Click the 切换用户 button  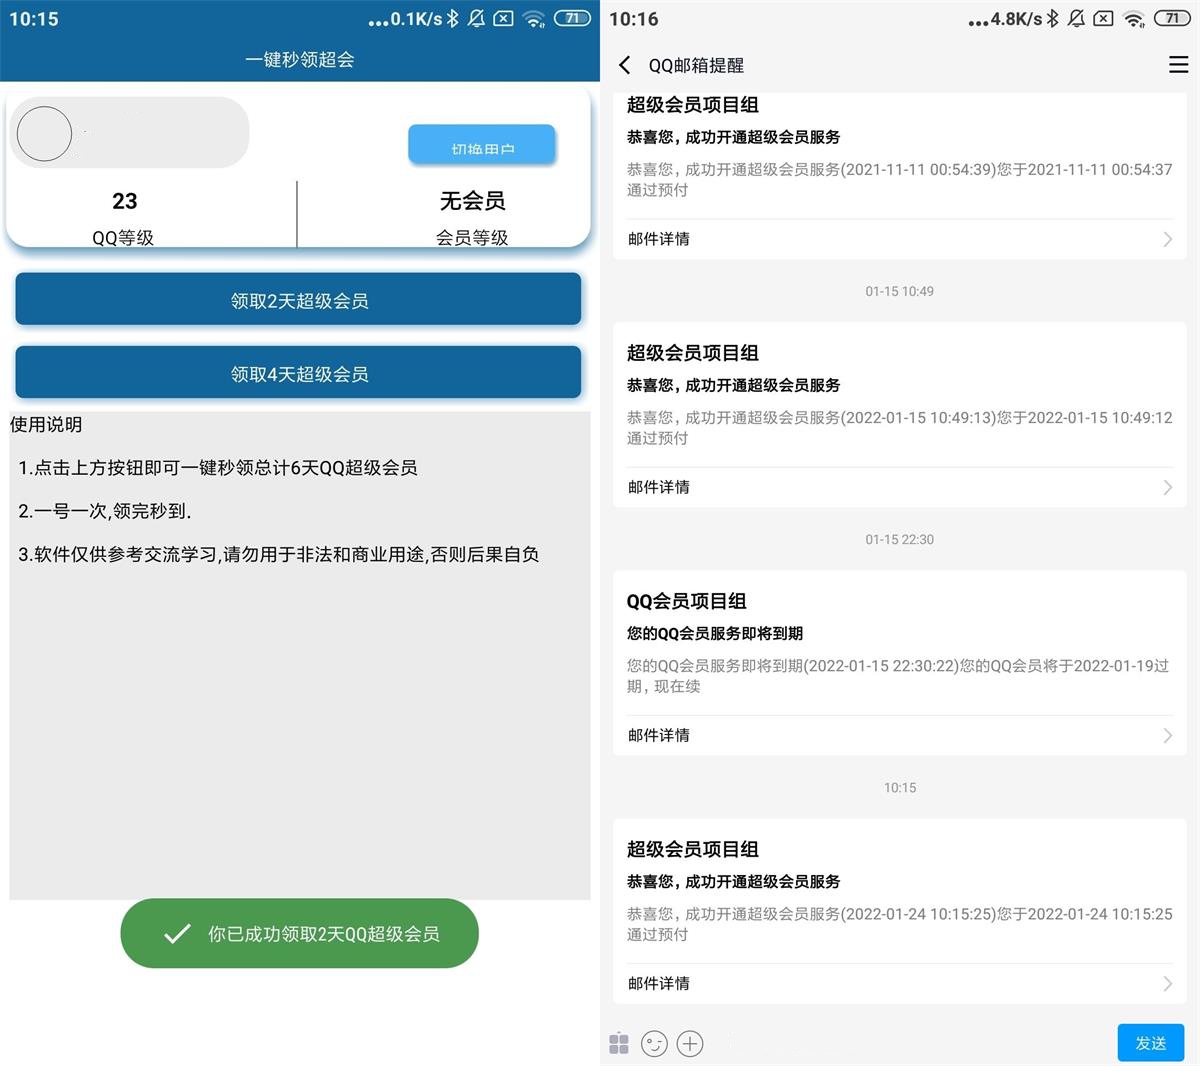(482, 145)
